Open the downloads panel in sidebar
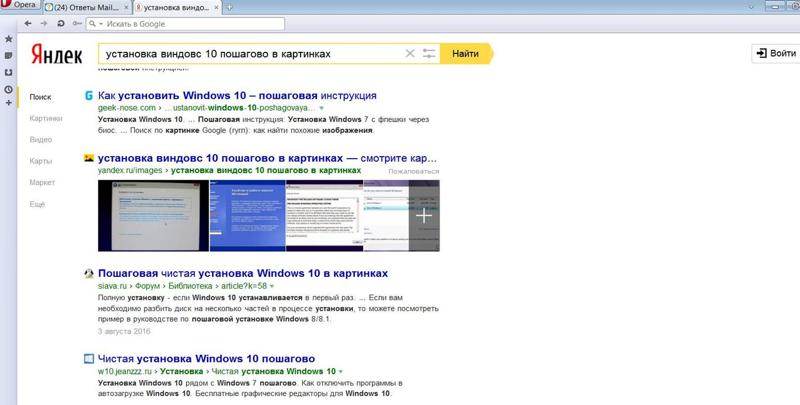 click(x=8, y=72)
